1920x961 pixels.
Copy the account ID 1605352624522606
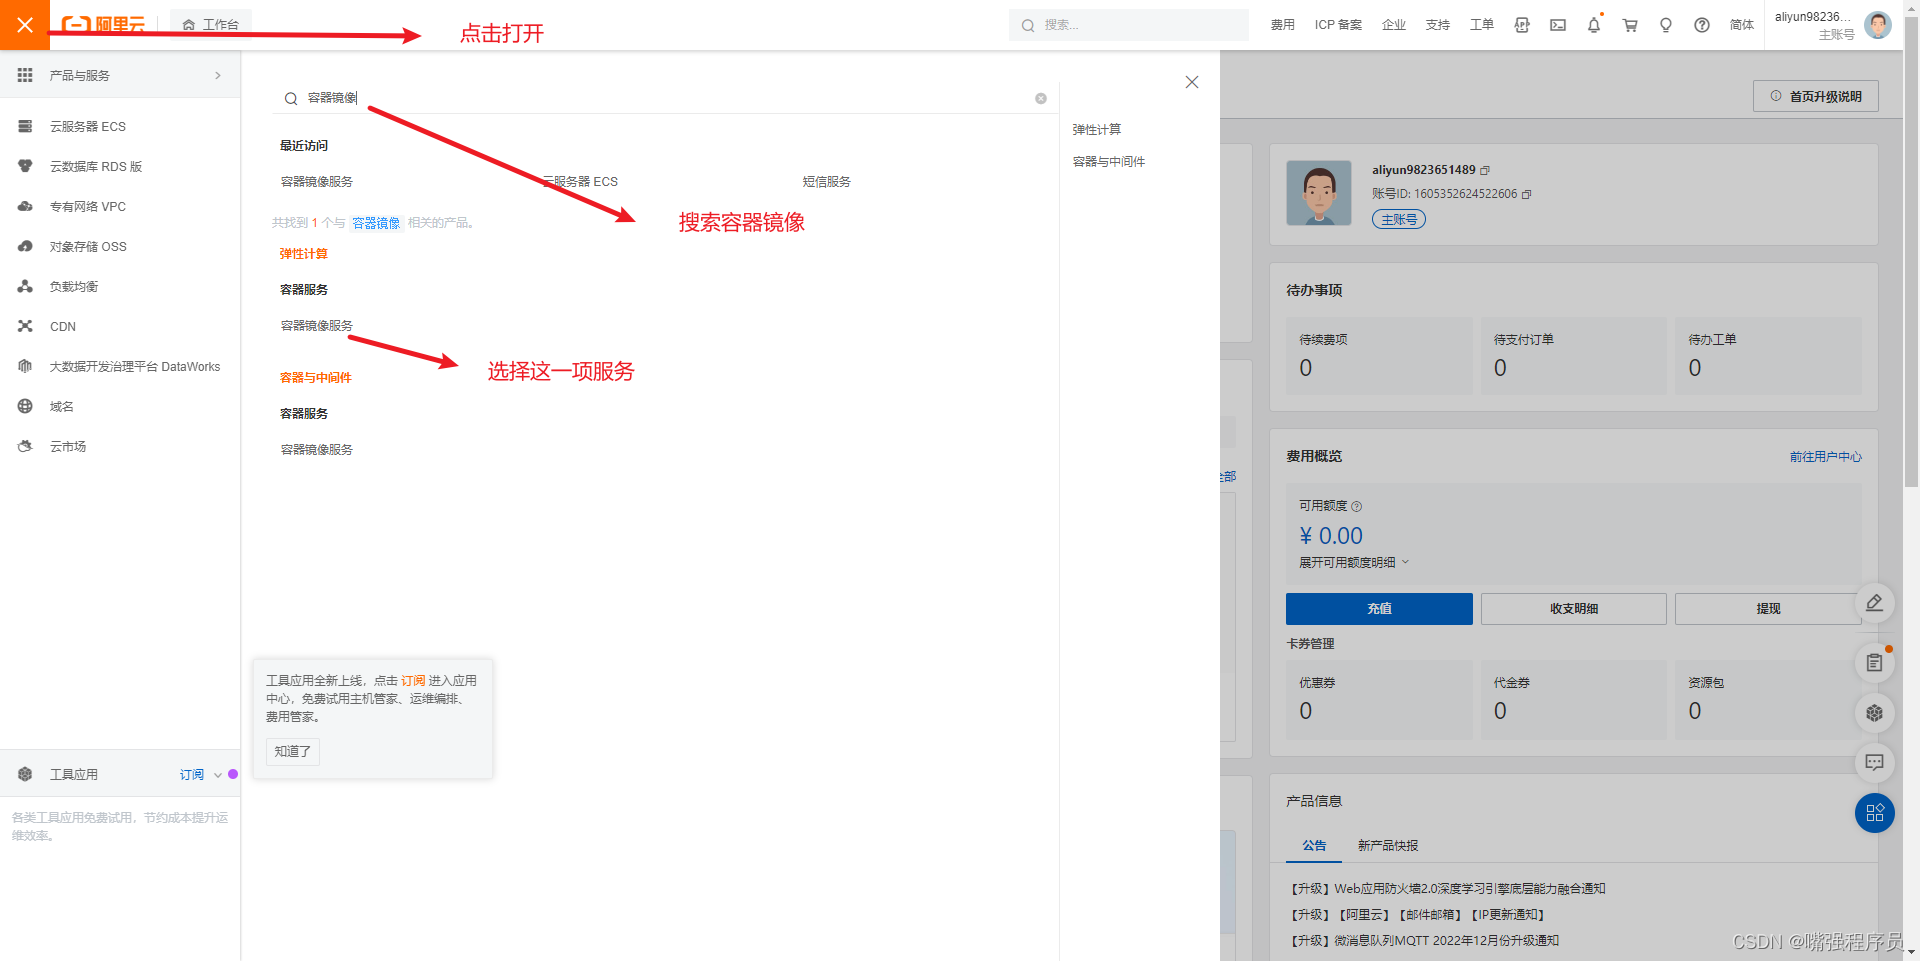[1527, 194]
